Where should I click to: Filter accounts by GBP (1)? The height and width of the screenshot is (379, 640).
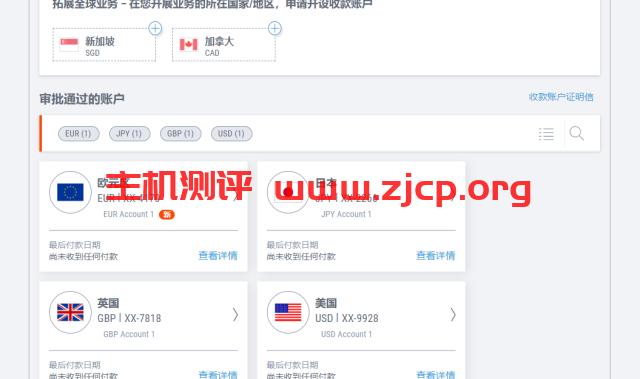tap(180, 134)
